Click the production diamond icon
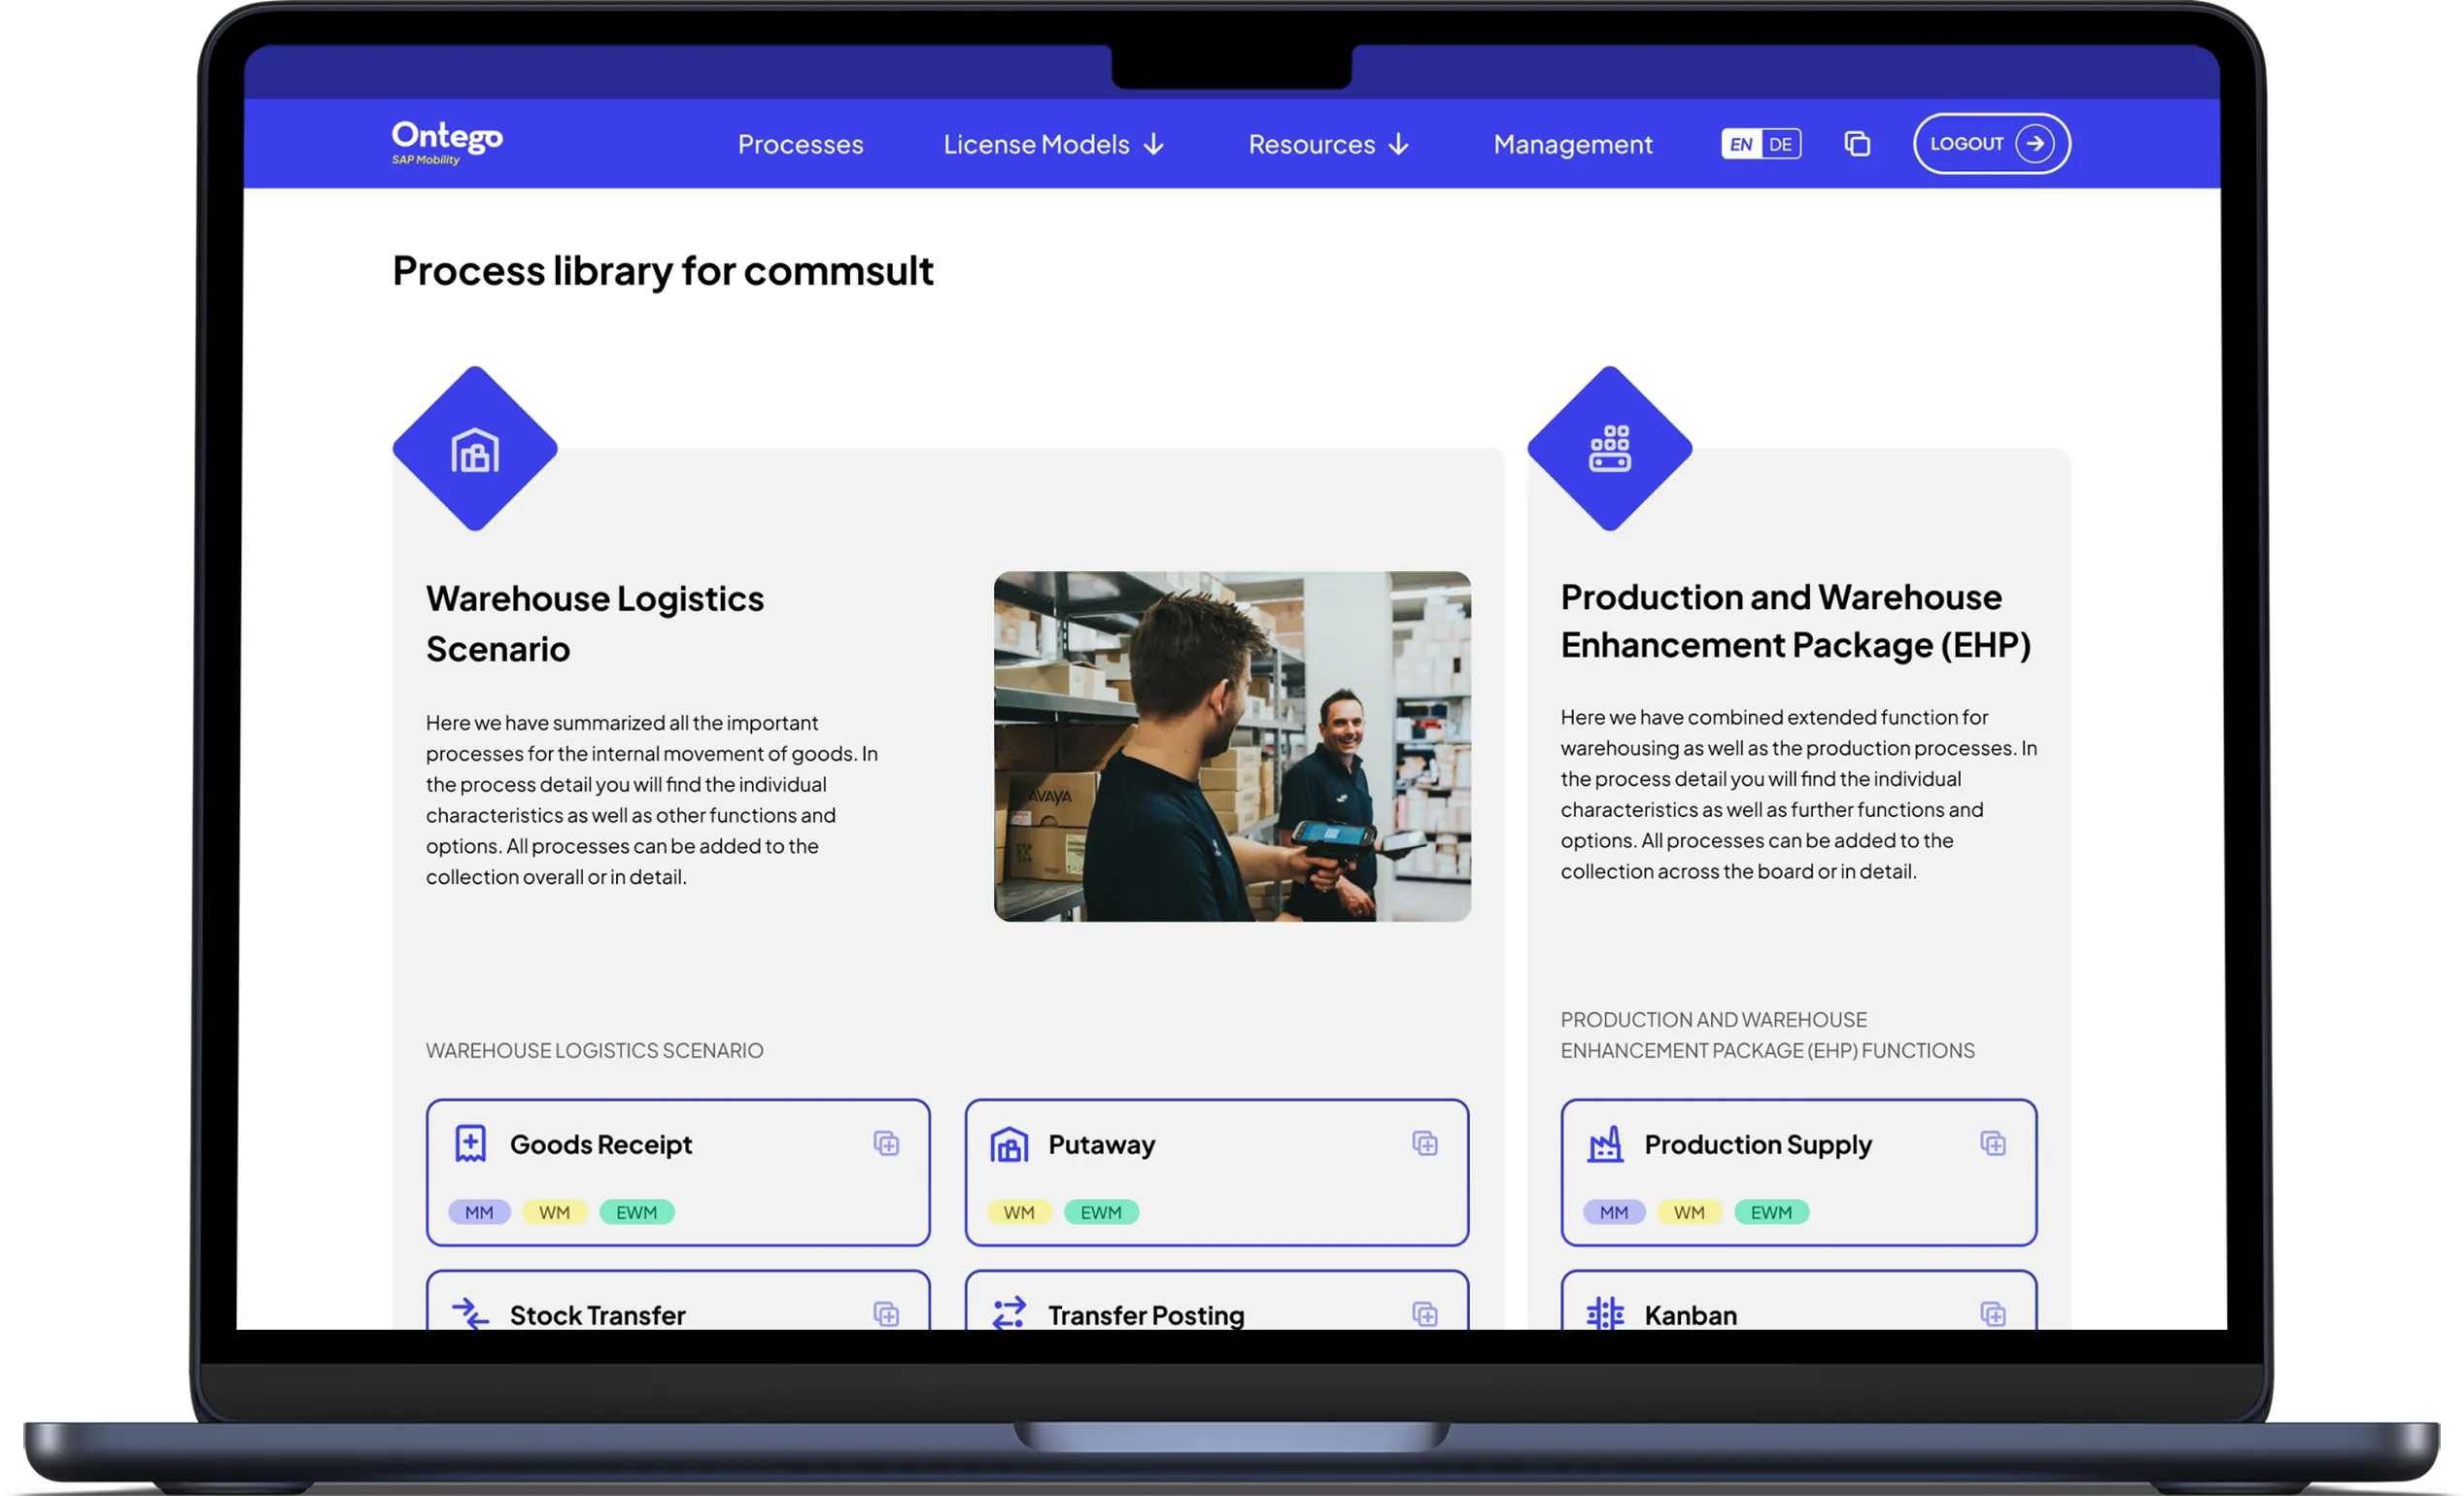This screenshot has height=1496, width=2464. click(1609, 449)
